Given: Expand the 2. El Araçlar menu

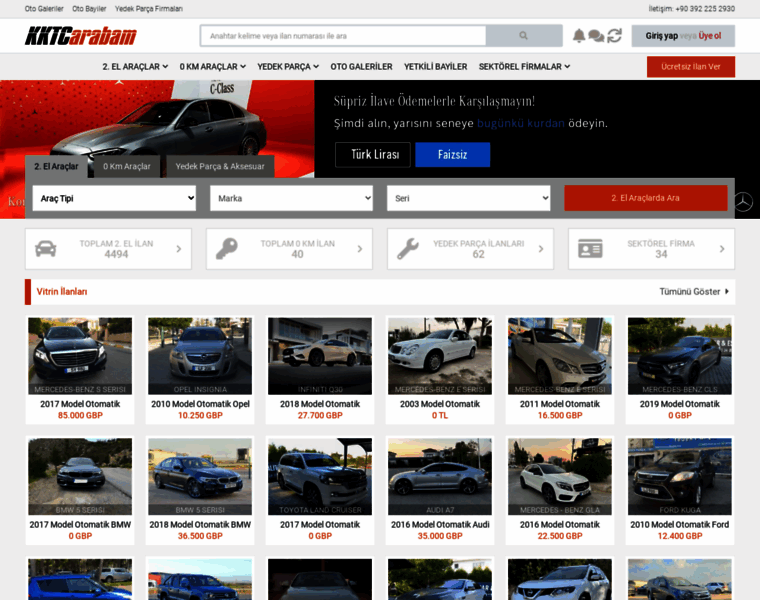Looking at the screenshot, I should coord(135,67).
